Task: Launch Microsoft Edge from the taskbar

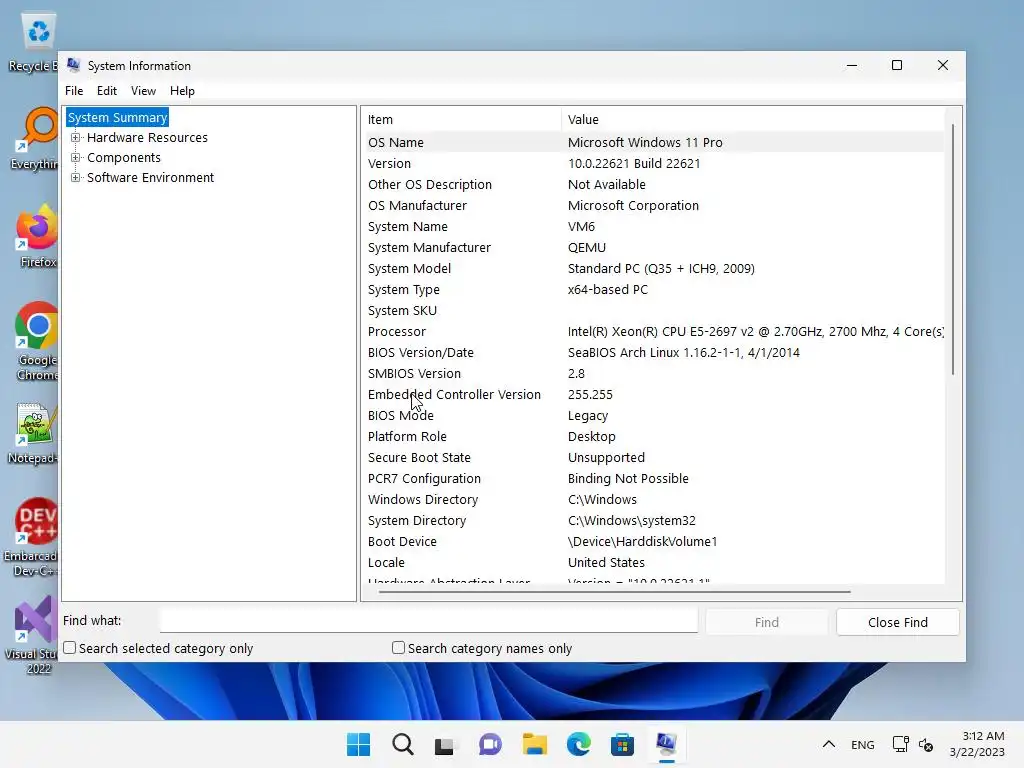Action: (579, 744)
